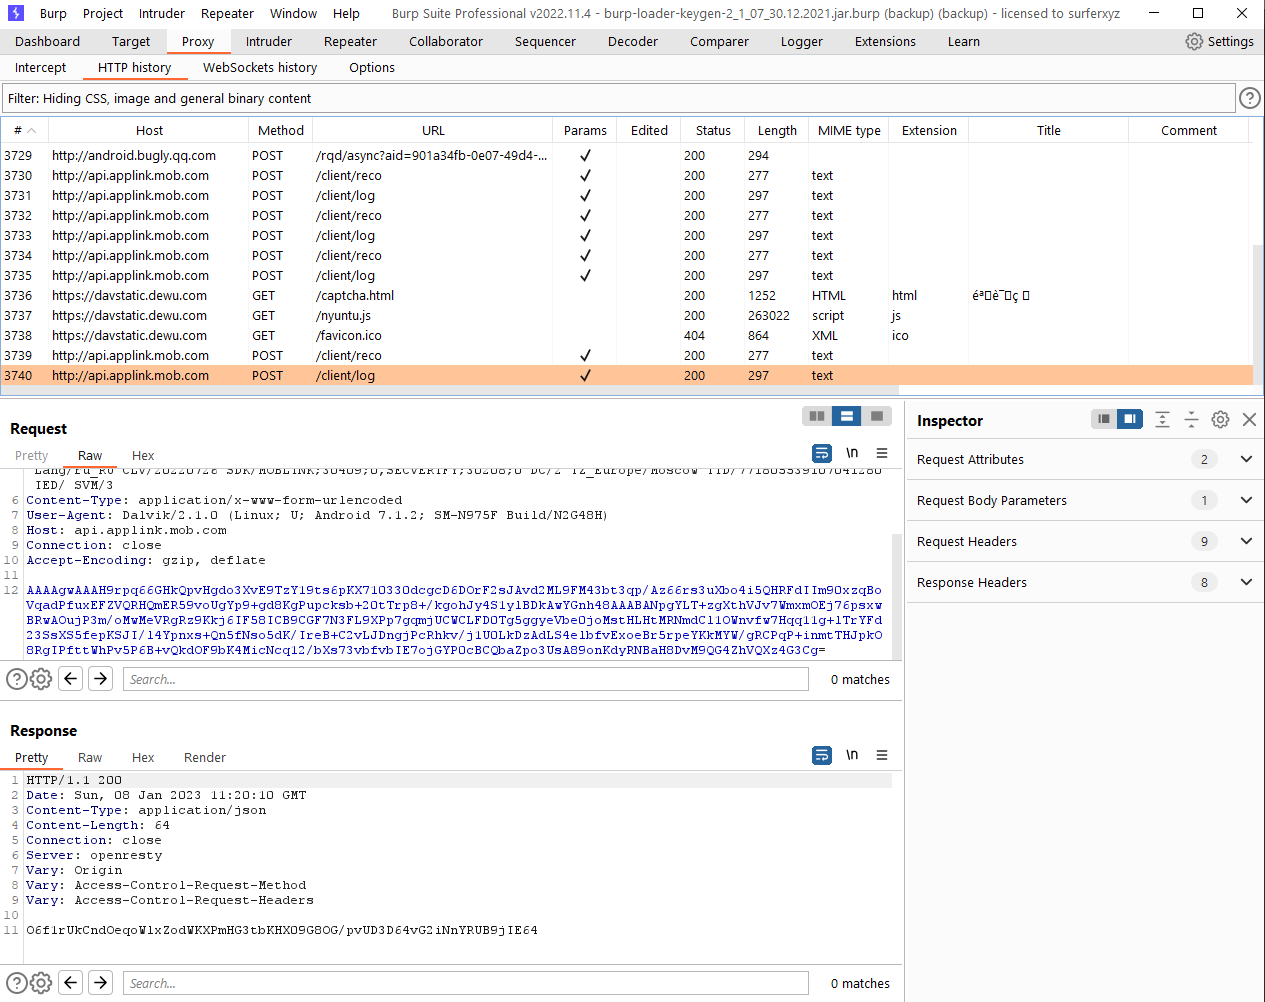
Task: Go to previous match in Response search
Action: coord(71,983)
